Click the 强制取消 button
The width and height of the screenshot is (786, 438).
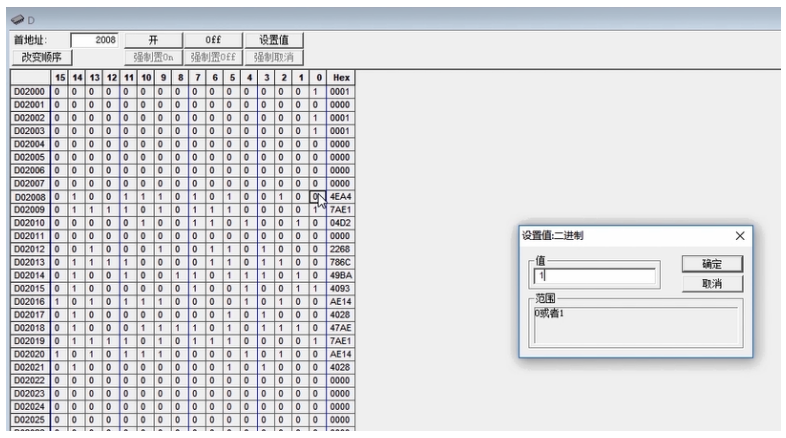click(273, 56)
